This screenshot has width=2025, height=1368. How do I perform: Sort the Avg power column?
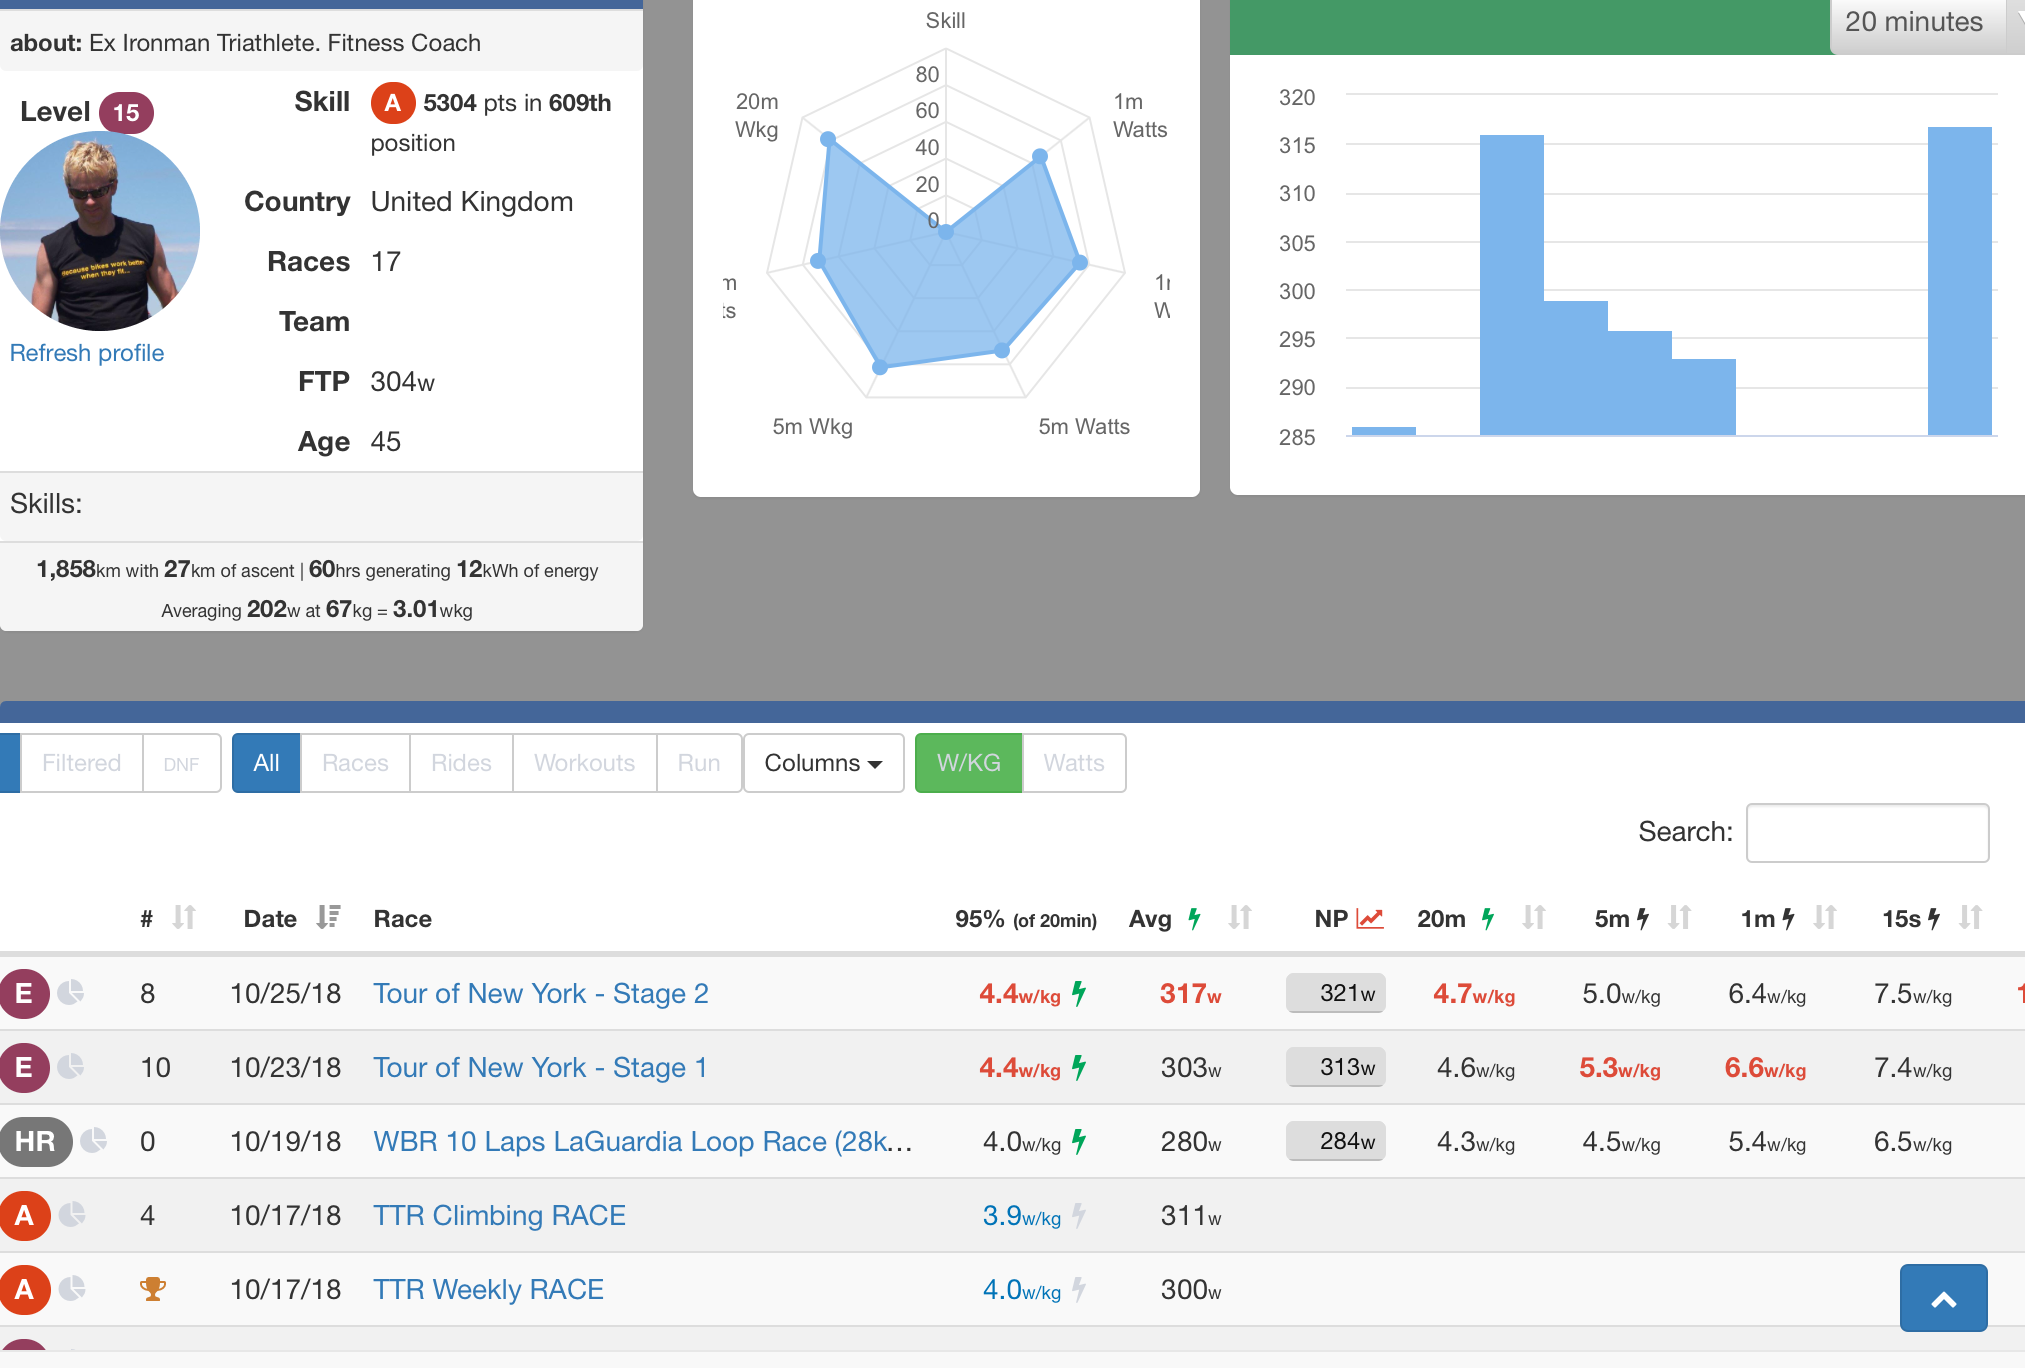point(1240,918)
